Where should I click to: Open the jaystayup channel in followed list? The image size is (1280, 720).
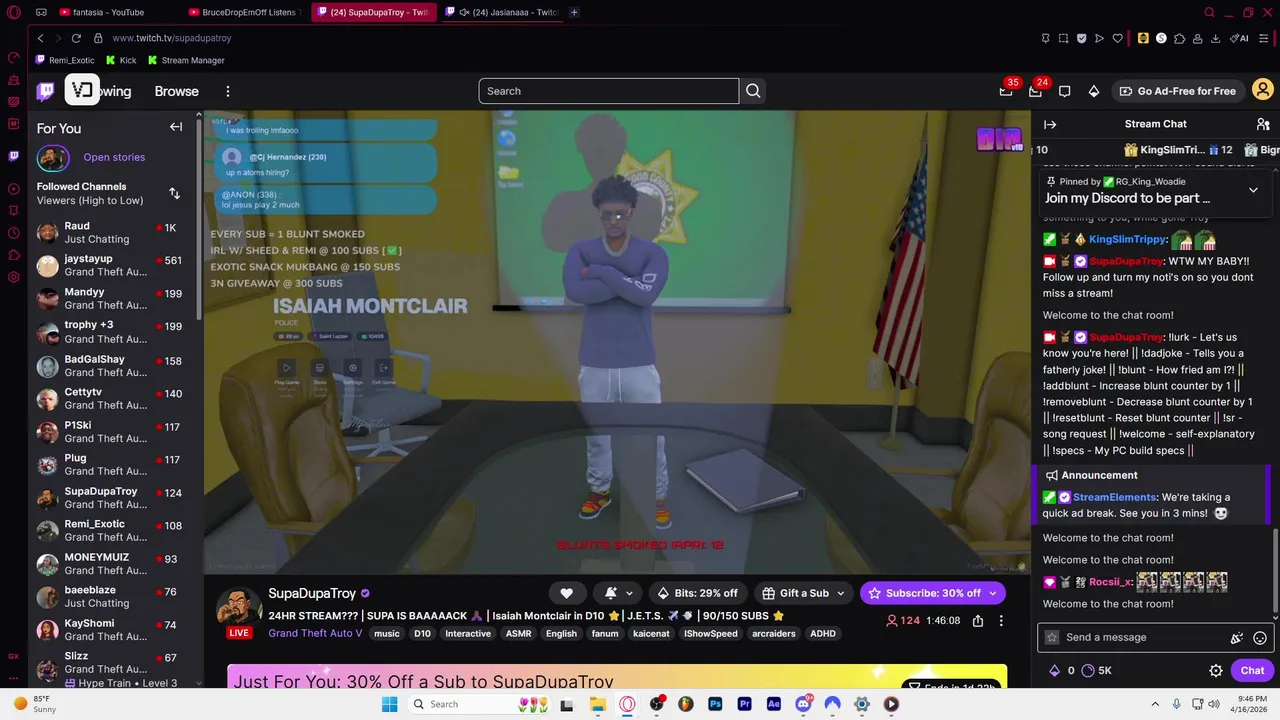[x=115, y=266]
